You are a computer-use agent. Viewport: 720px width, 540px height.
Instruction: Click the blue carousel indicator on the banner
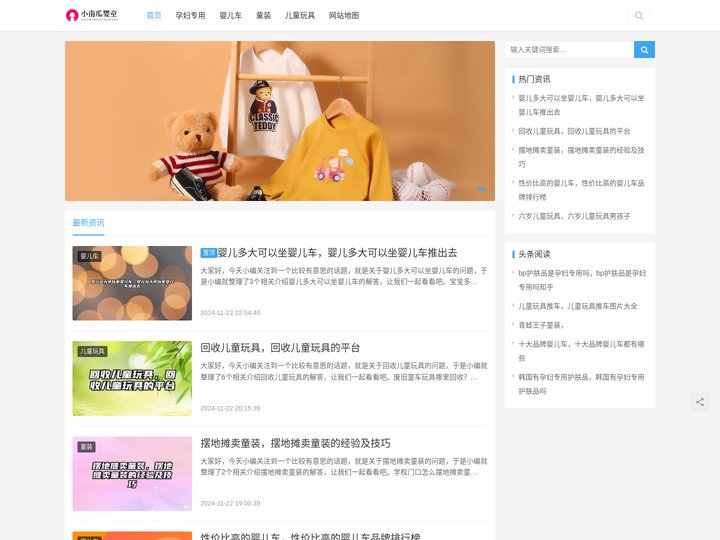[481, 189]
